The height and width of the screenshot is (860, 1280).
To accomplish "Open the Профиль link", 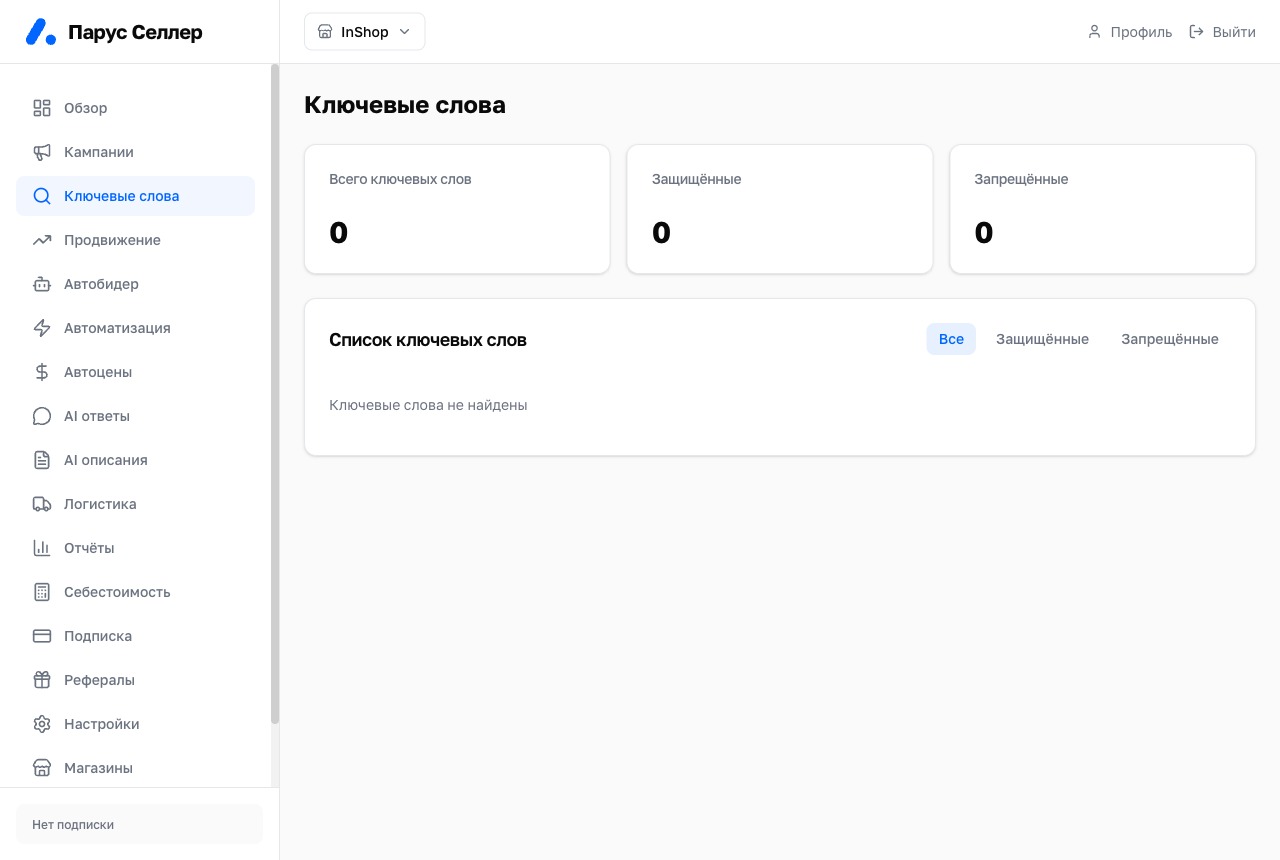I will (x=1130, y=32).
